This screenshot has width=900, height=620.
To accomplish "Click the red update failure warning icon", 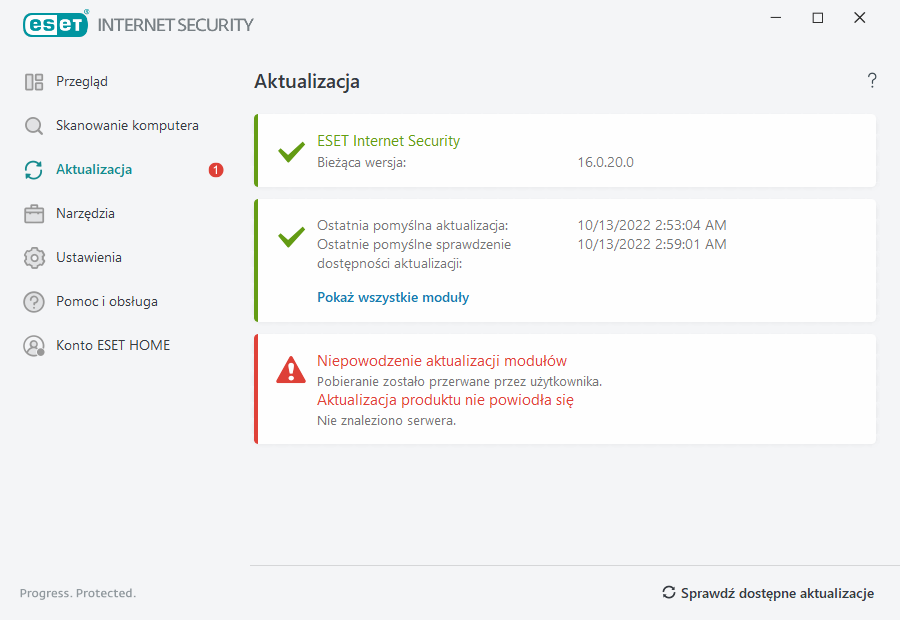I will (x=291, y=370).
